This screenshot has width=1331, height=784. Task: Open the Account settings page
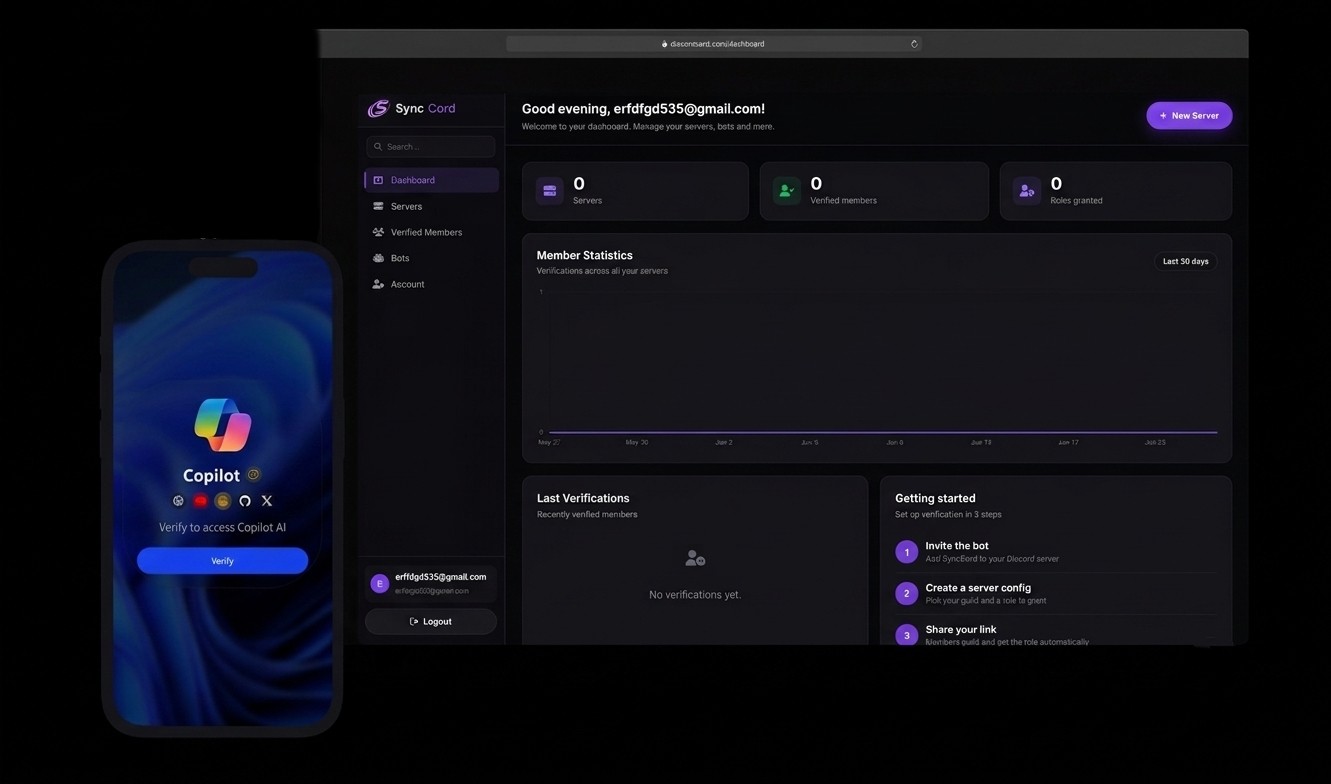click(x=431, y=284)
